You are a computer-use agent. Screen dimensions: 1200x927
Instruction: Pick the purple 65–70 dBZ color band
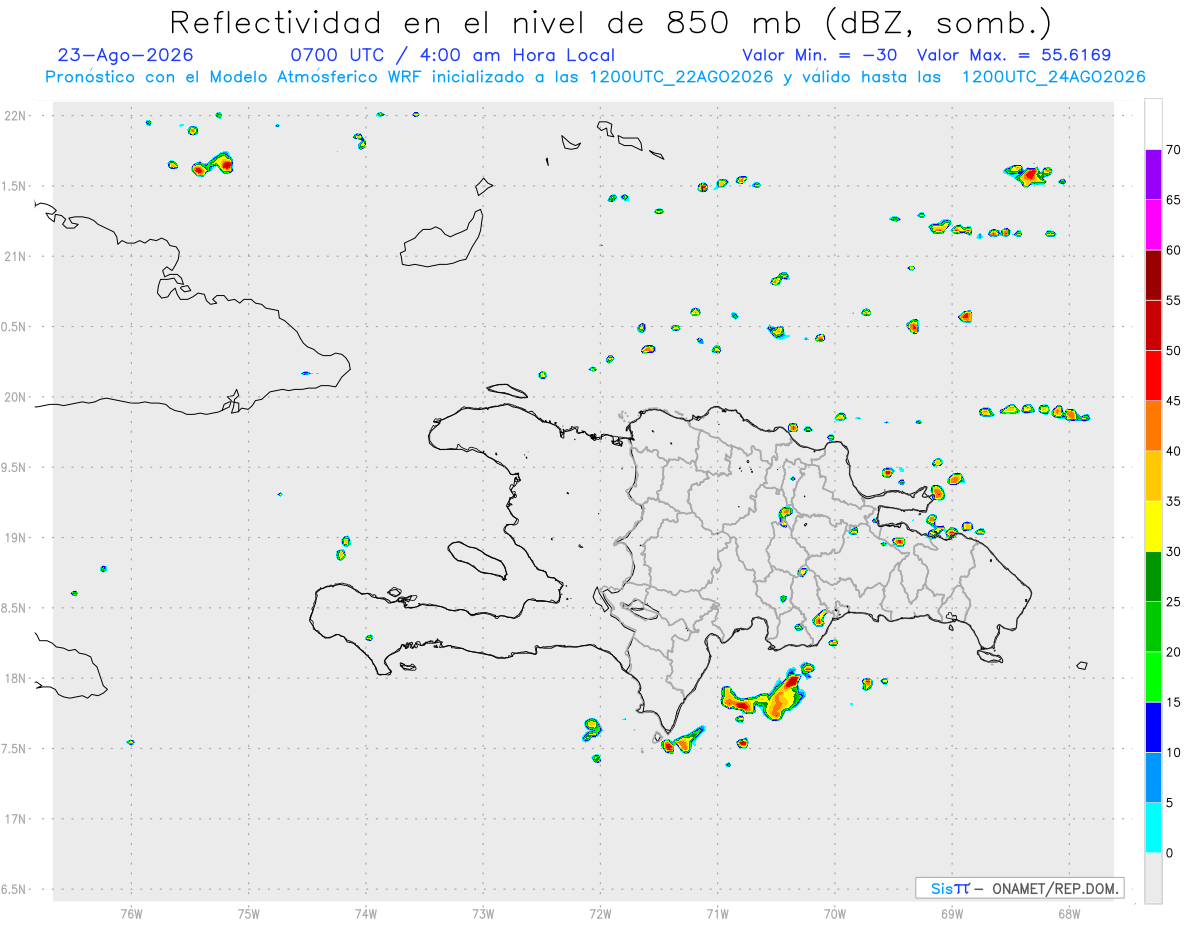click(x=1153, y=175)
